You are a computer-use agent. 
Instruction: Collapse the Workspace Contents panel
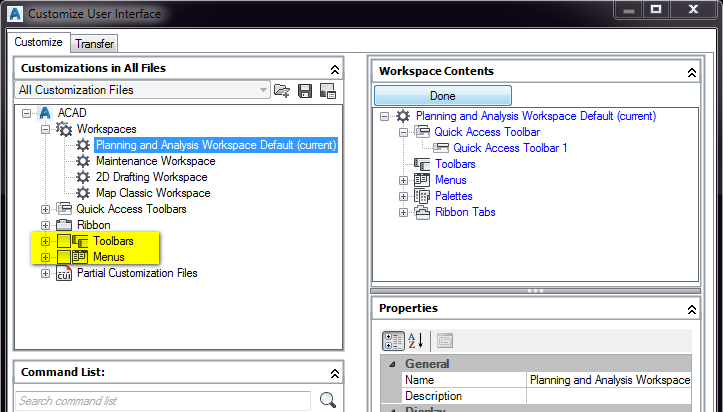[692, 72]
